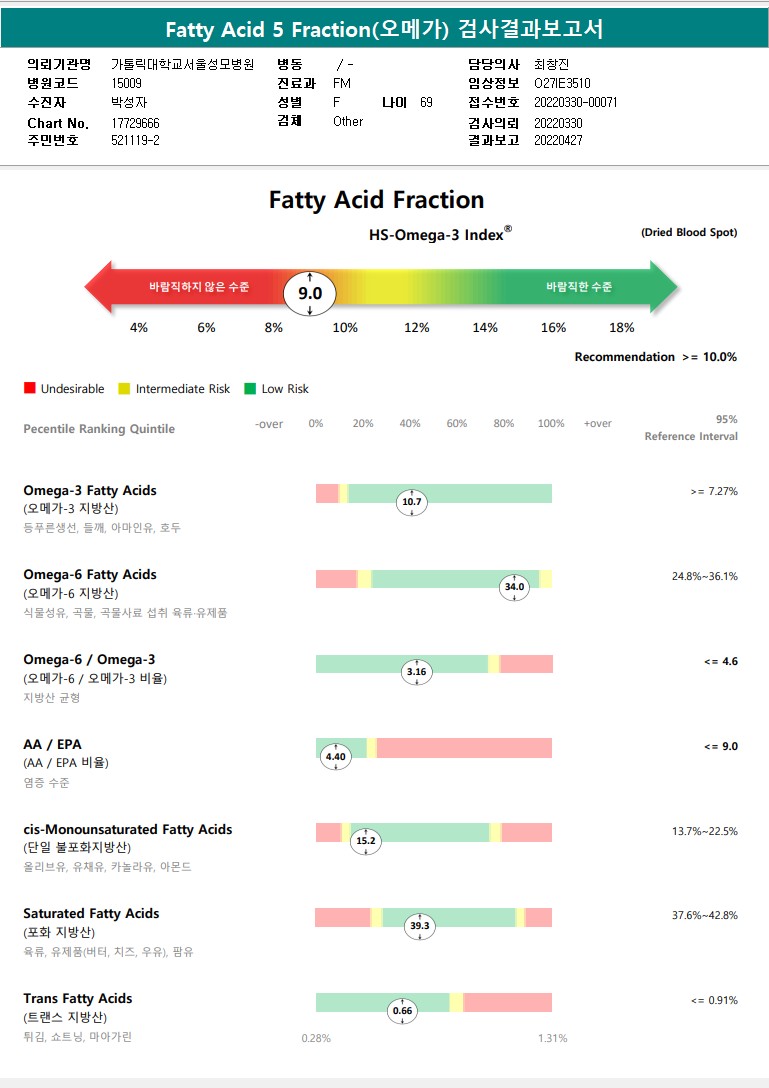
Task: Click the Recommendation >= 10.0% text
Action: pyautogui.click(x=655, y=357)
